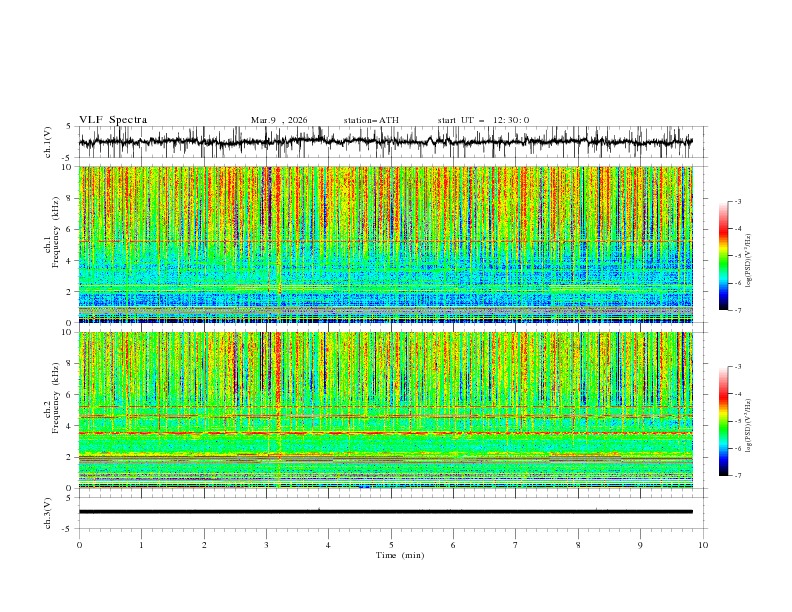Click the "start UT = 12:30:0" header text
The width and height of the screenshot is (792, 612).
[x=483, y=120]
